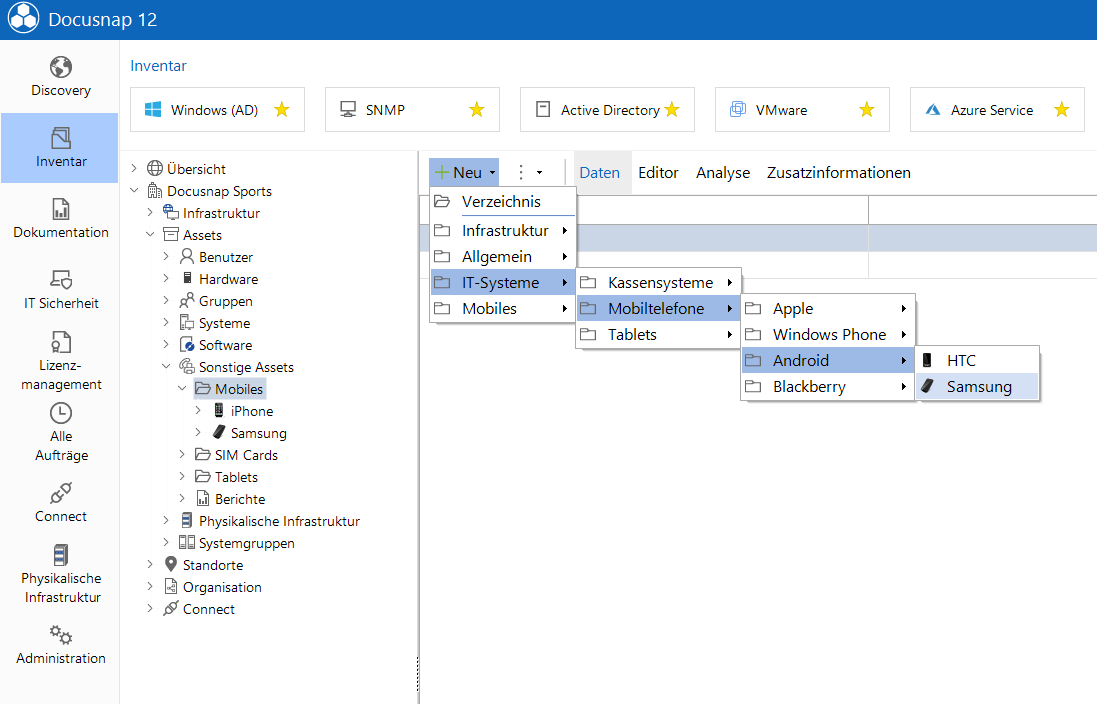Open the Dokumentation sidebar section
Screen dimensions: 1097x704
click(x=61, y=218)
